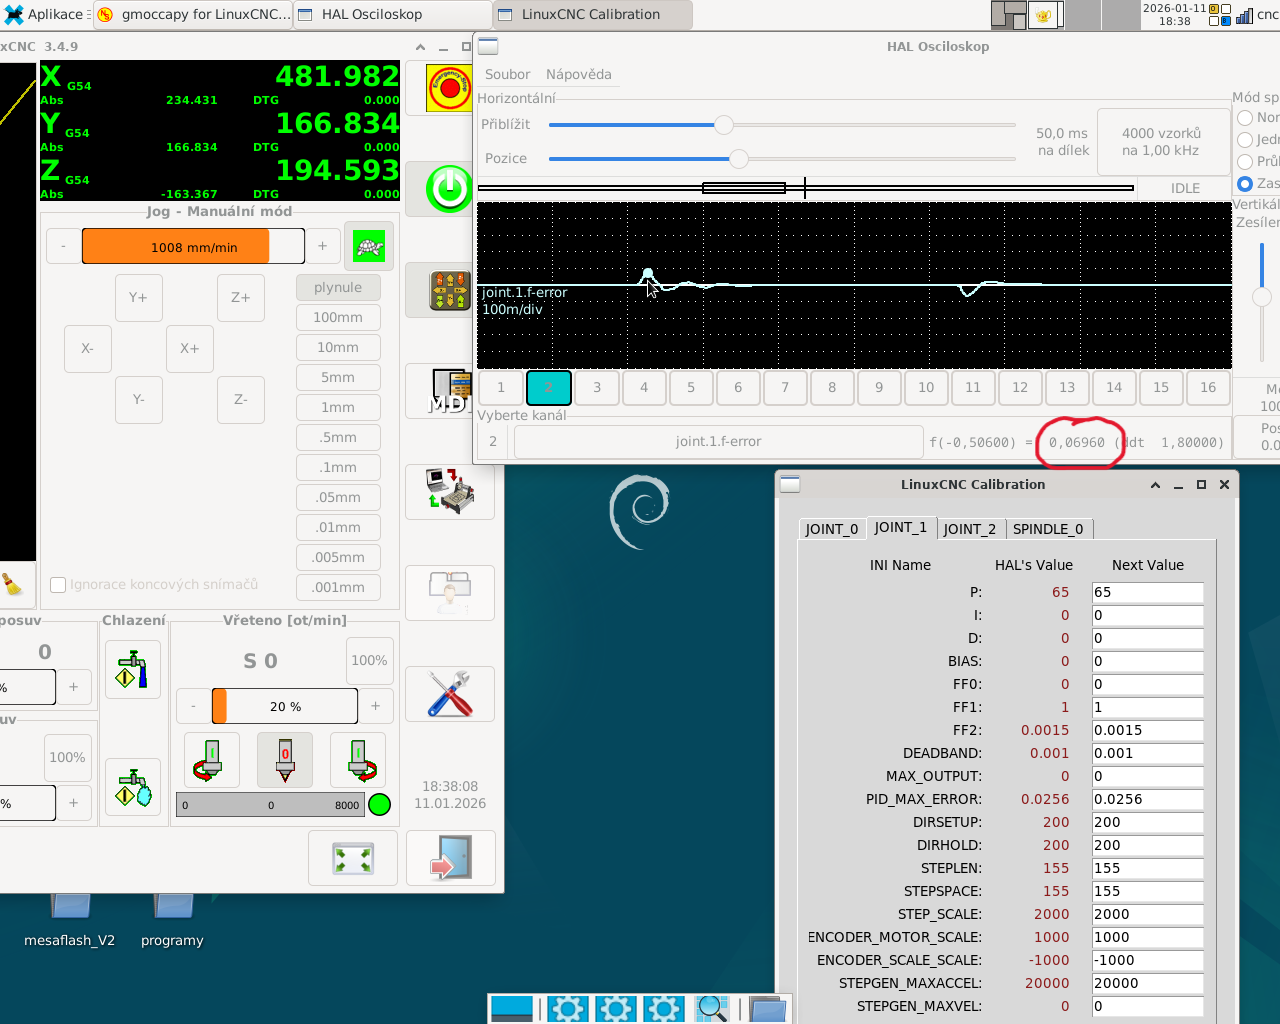Toggle the green machine power button

point(449,188)
